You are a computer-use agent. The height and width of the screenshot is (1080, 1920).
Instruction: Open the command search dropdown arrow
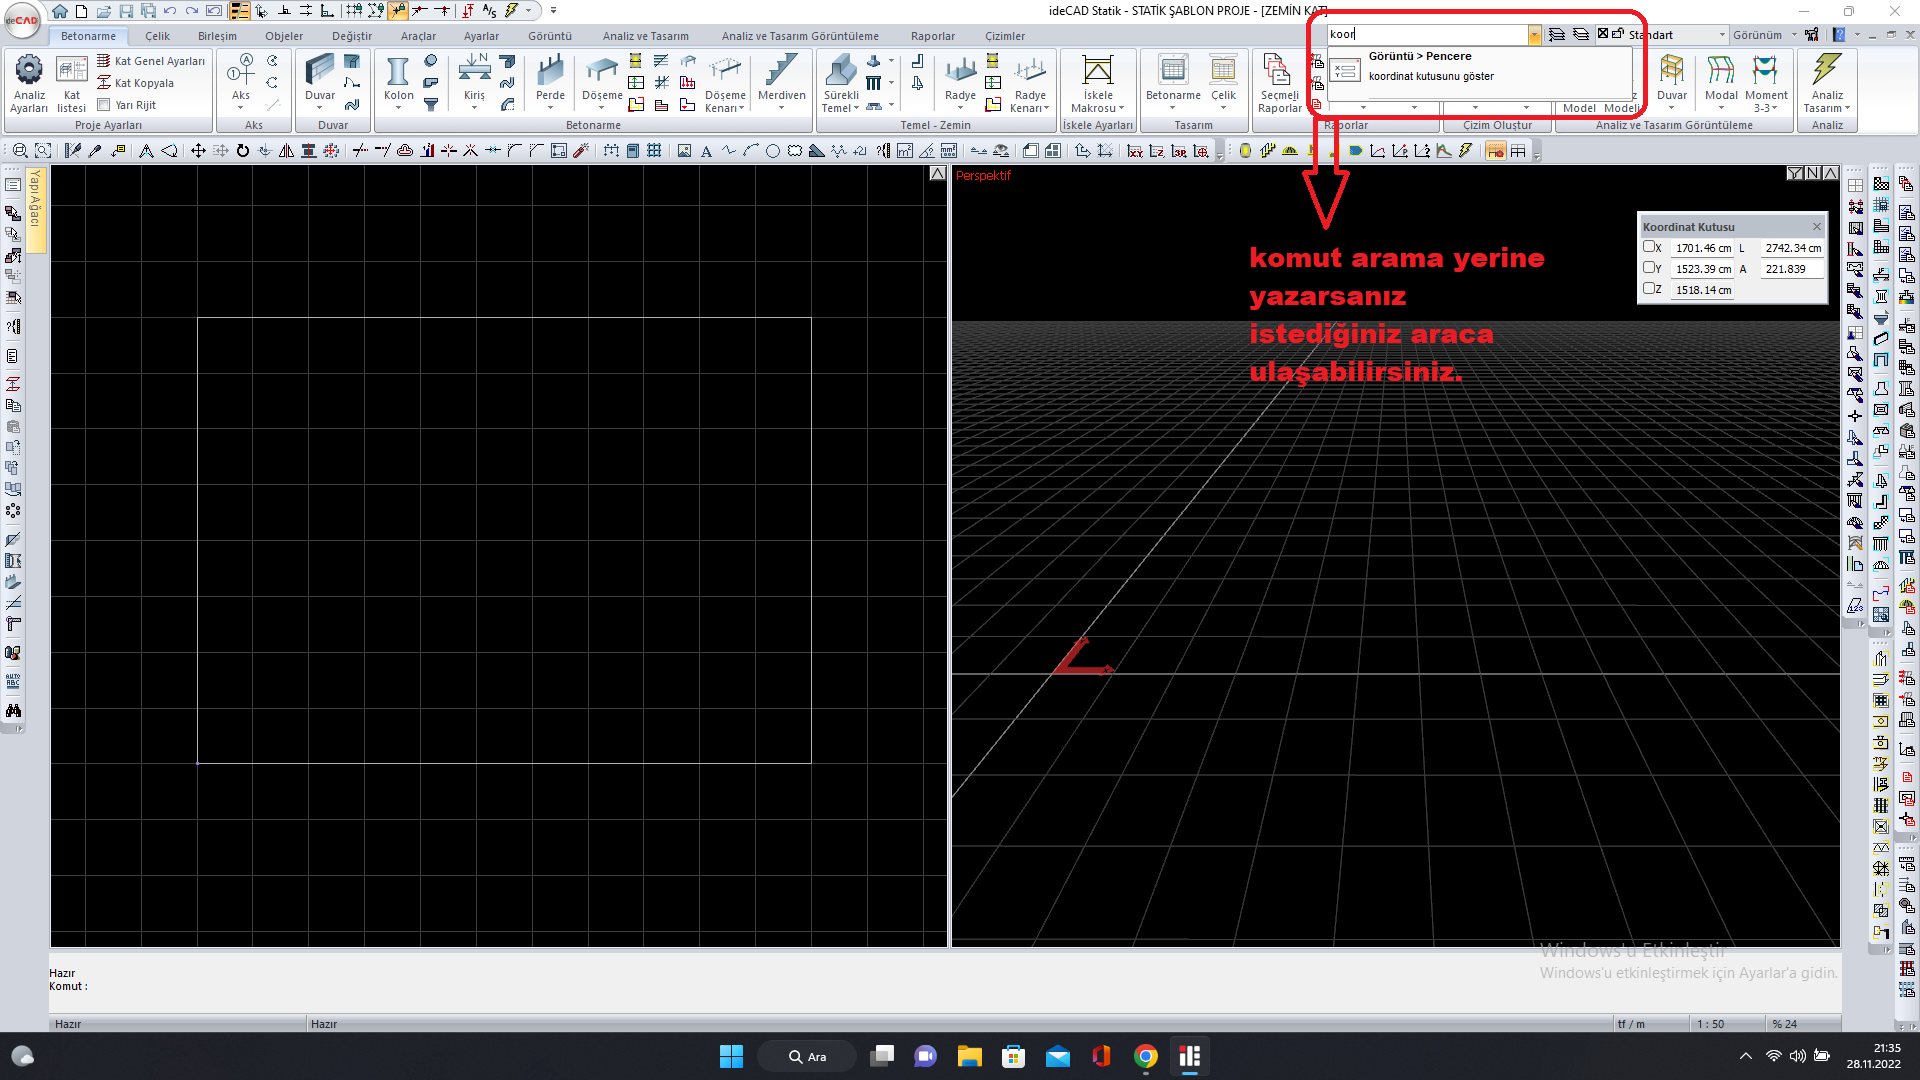pos(1534,35)
